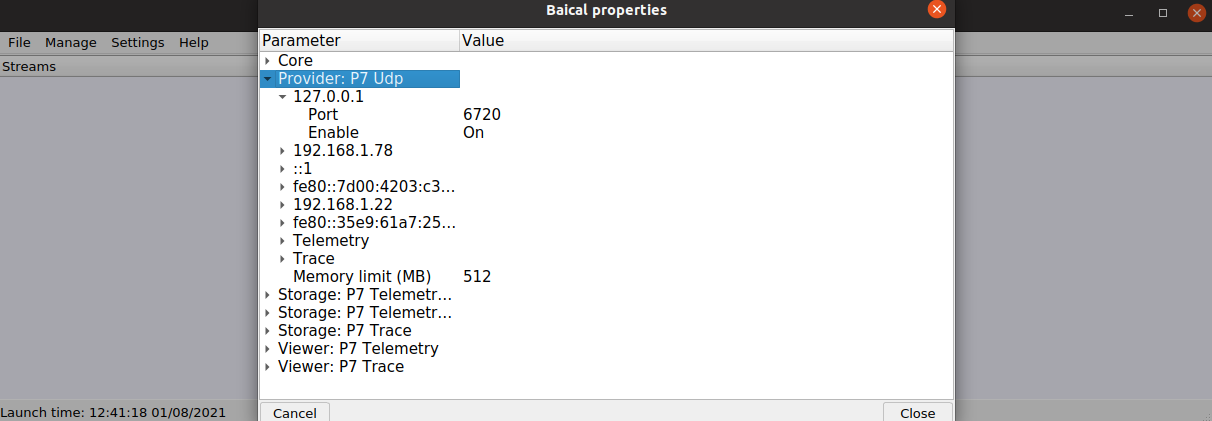Open the File menu

(x=19, y=43)
